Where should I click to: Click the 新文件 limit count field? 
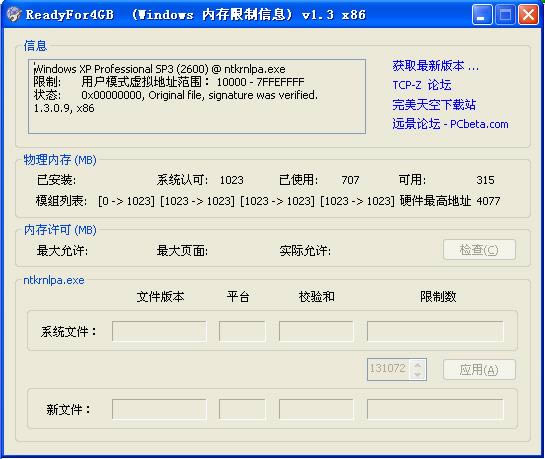(435, 409)
